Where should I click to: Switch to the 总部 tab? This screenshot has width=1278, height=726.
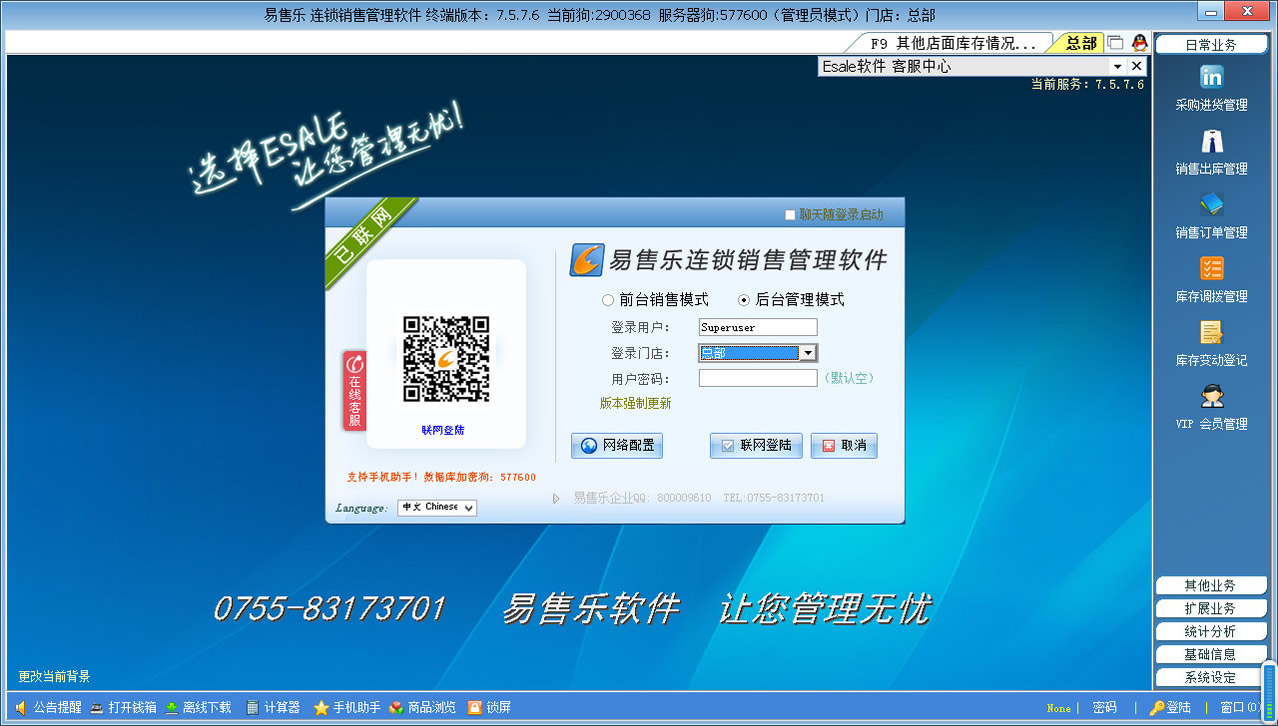pyautogui.click(x=1080, y=43)
